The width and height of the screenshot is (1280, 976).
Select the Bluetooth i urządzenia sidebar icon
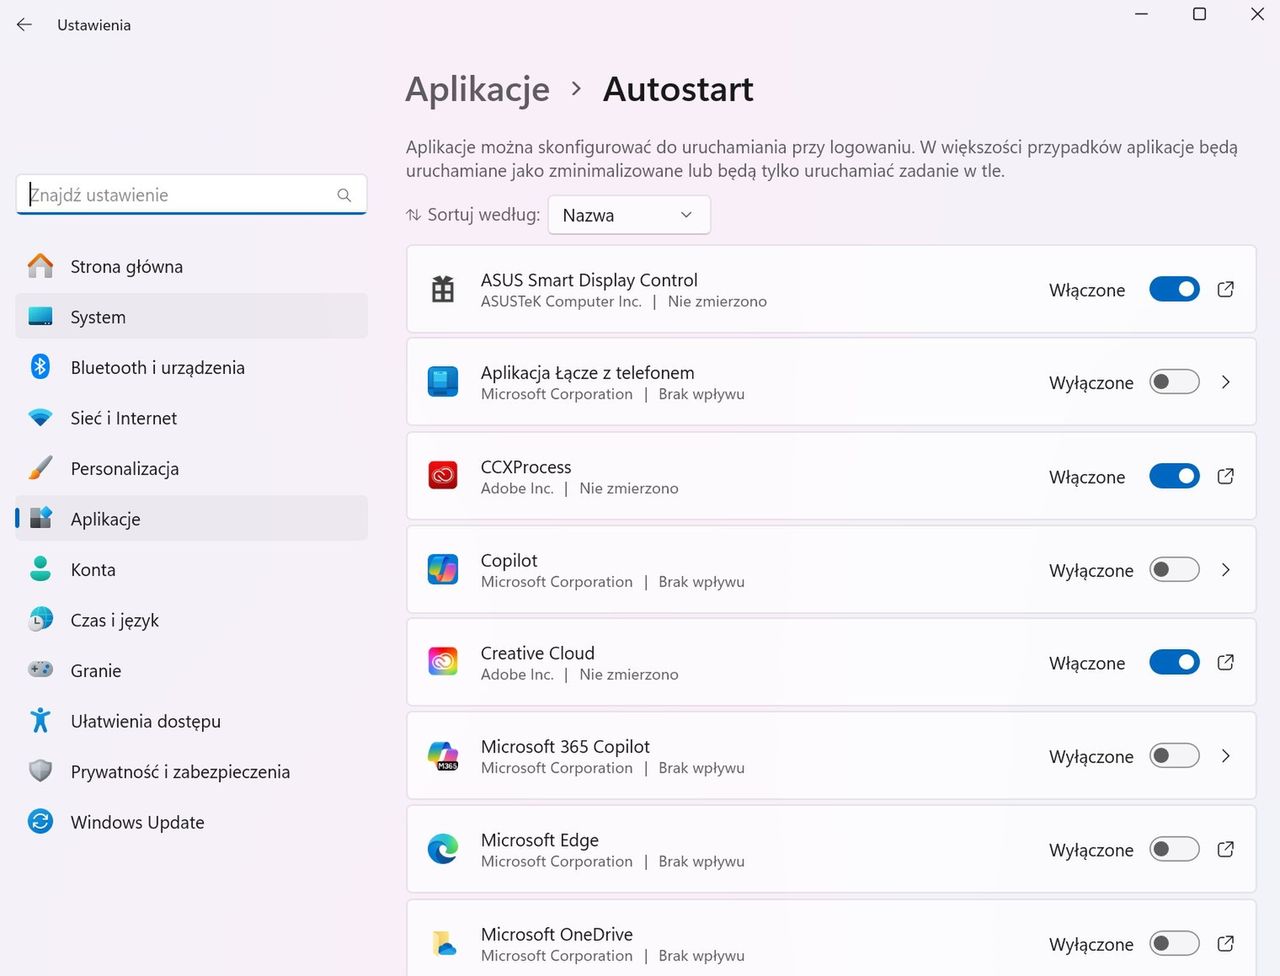click(40, 367)
